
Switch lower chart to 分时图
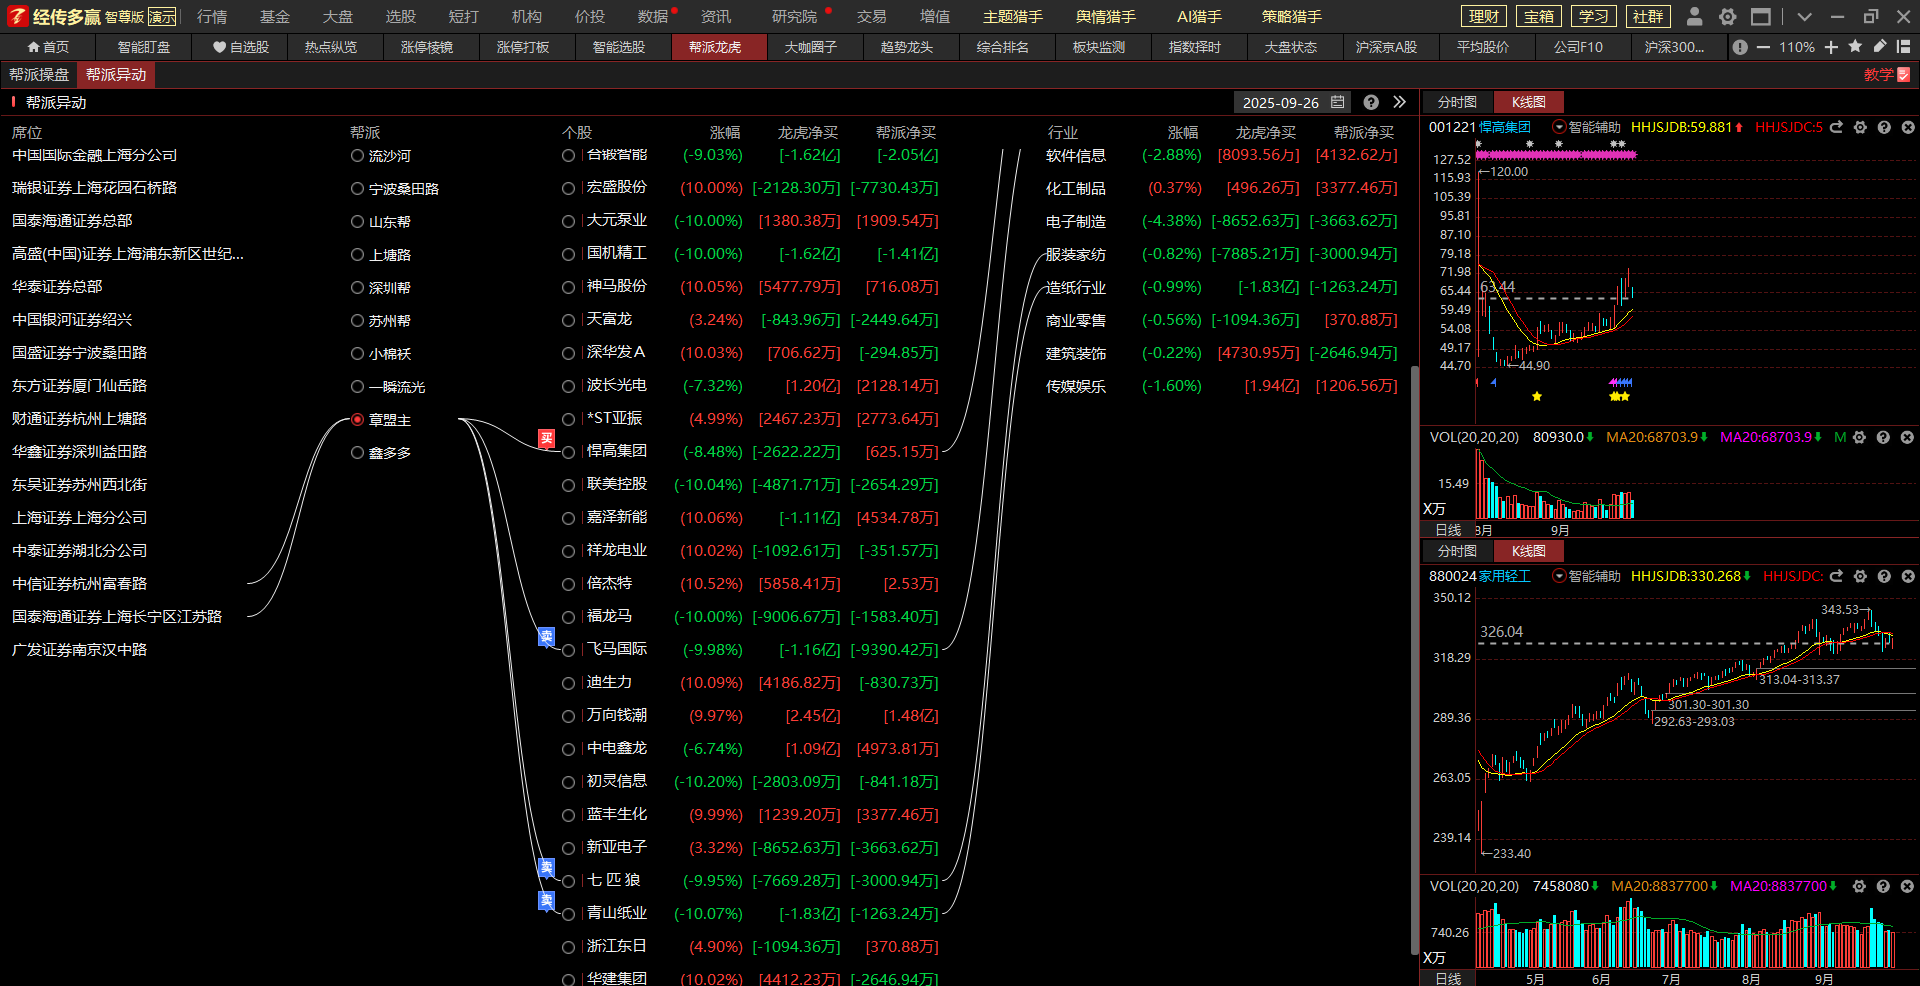pyautogui.click(x=1457, y=551)
